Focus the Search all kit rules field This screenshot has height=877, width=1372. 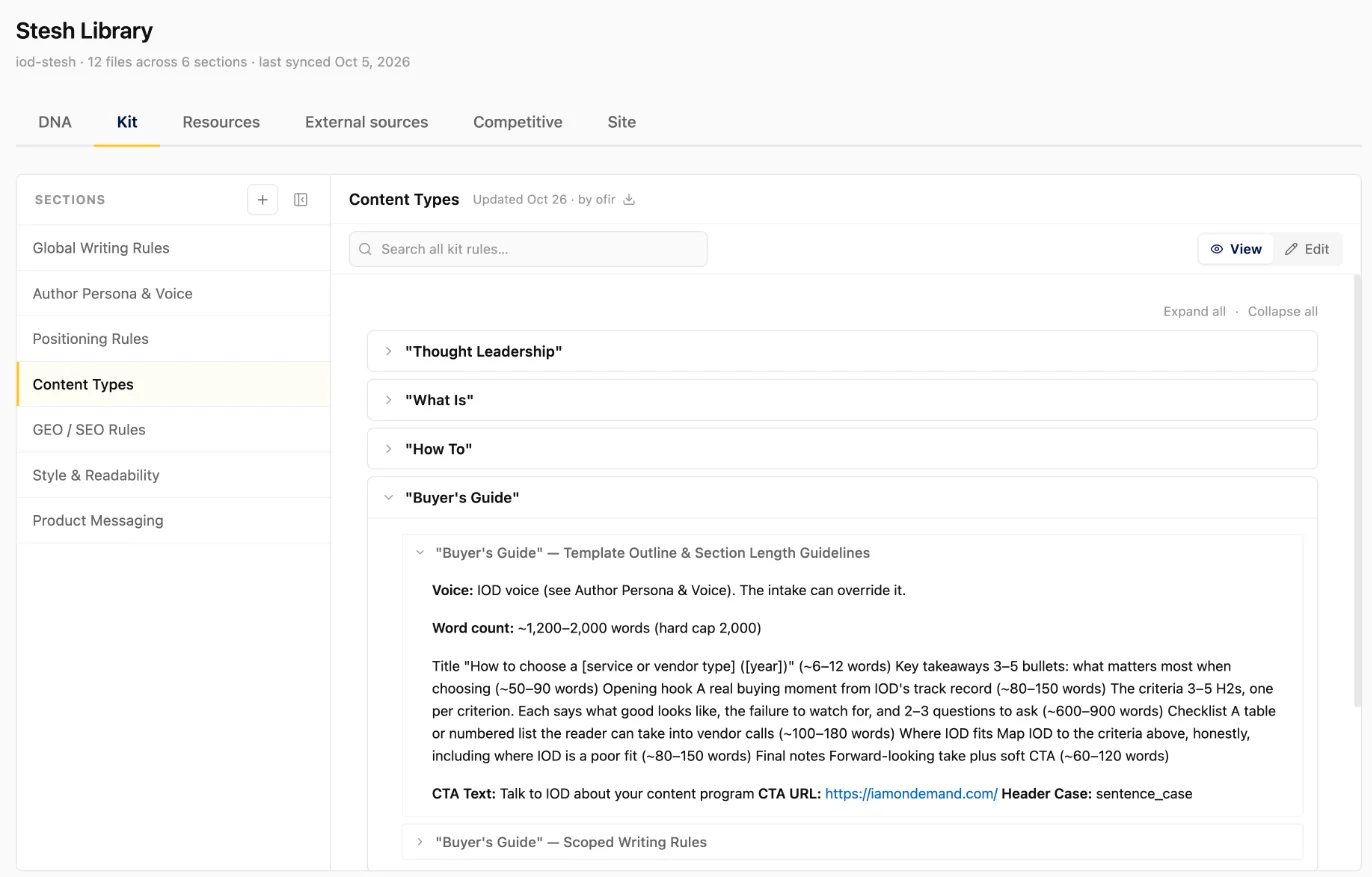(x=528, y=249)
